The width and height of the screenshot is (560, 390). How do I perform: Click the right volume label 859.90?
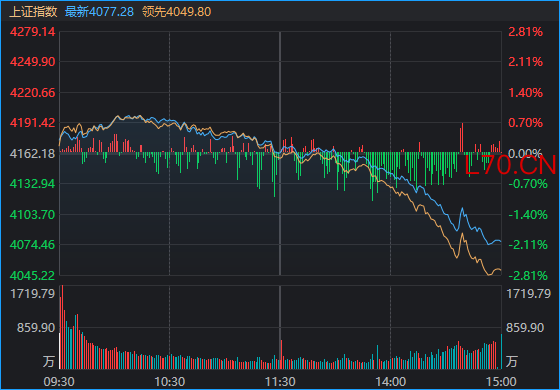[525, 328]
